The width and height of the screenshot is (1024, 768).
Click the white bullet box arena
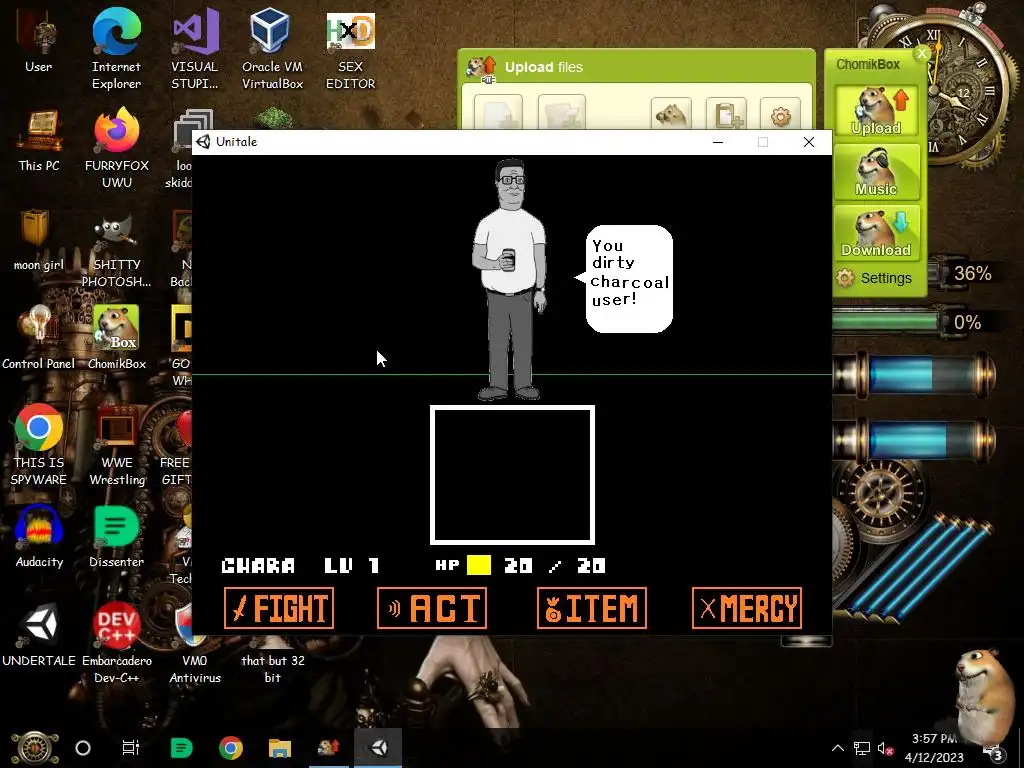pos(512,475)
